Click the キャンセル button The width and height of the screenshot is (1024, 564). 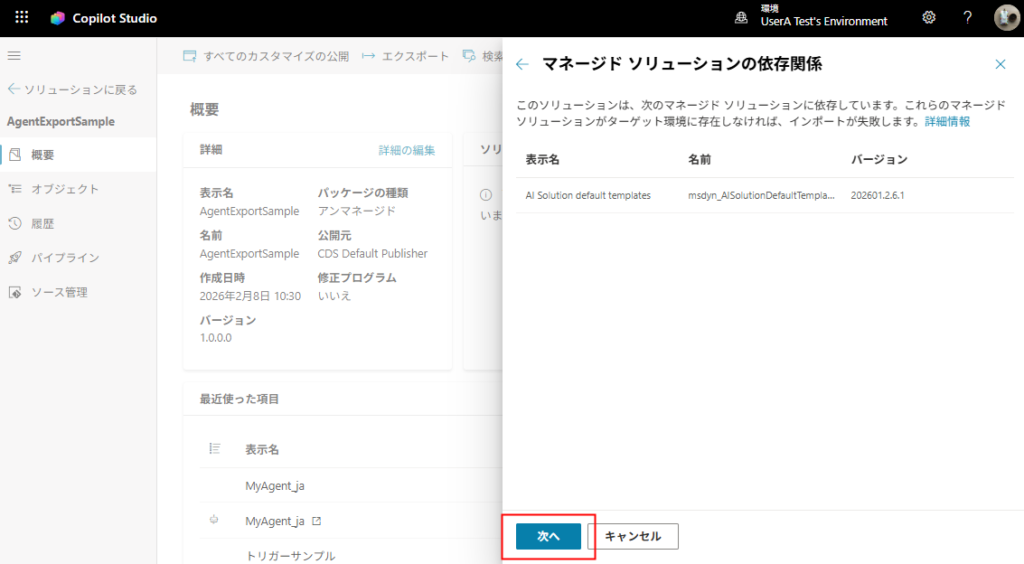633,537
